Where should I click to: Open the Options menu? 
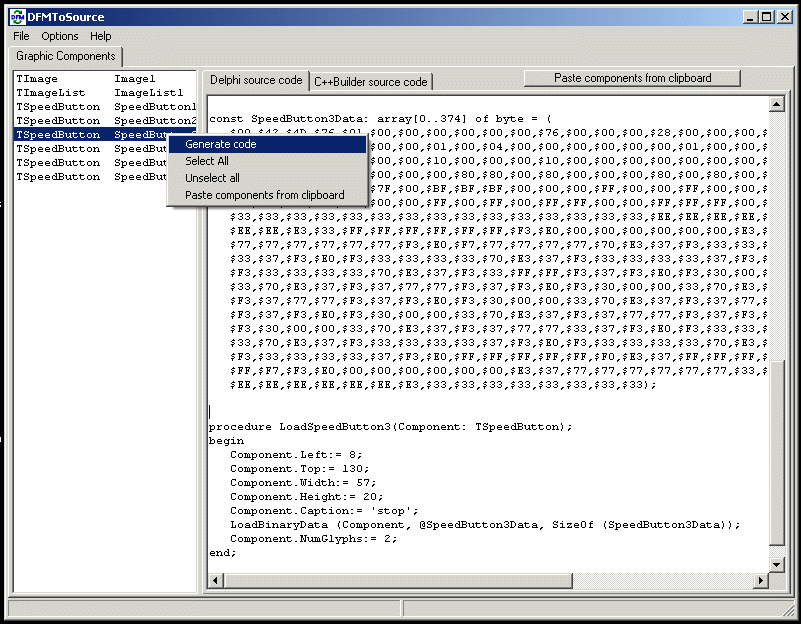[60, 36]
